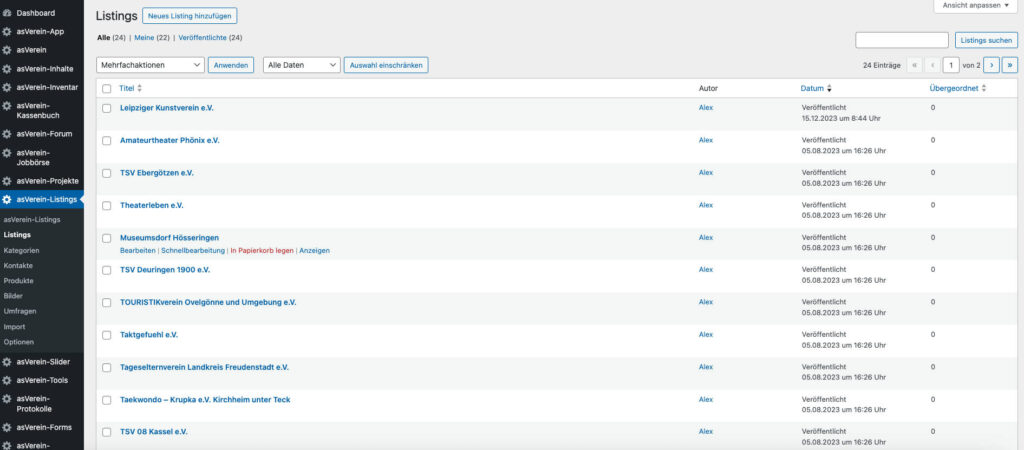Open Bilder submenu item
This screenshot has height=450, width=1024.
coord(13,296)
